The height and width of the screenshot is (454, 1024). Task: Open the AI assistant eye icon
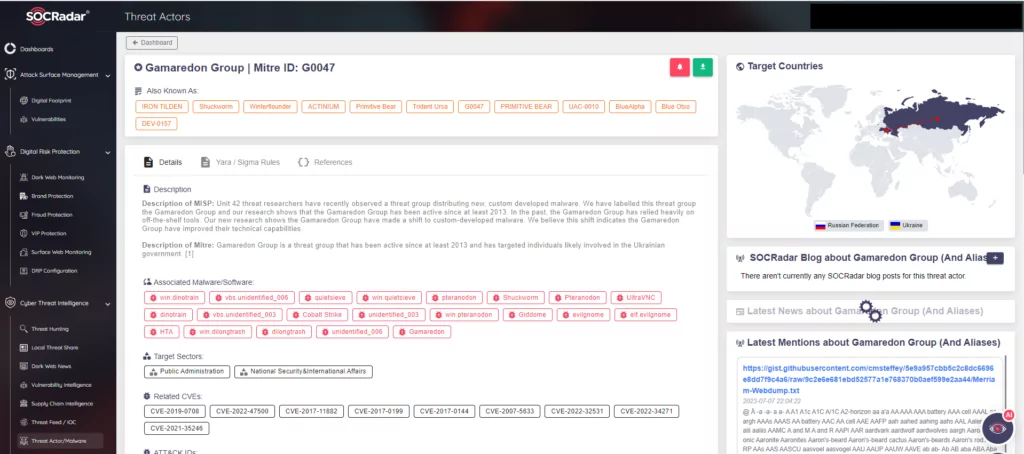(x=997, y=429)
